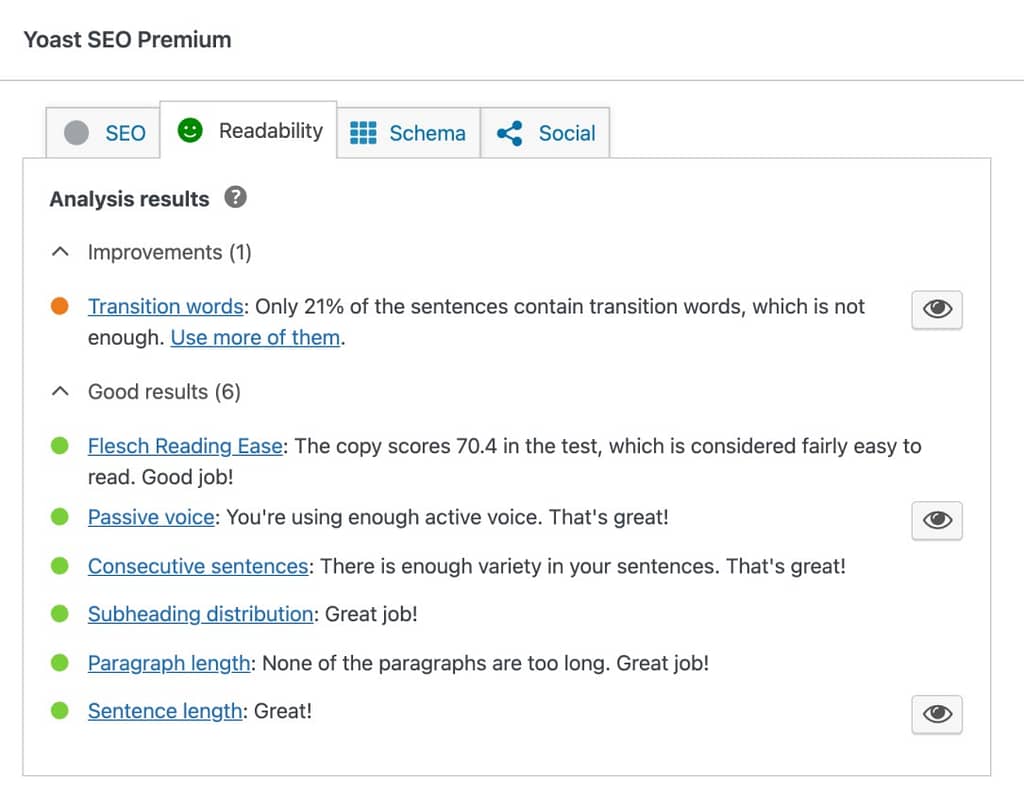
Task: Click the gray SEO score circle icon
Action: (x=76, y=133)
